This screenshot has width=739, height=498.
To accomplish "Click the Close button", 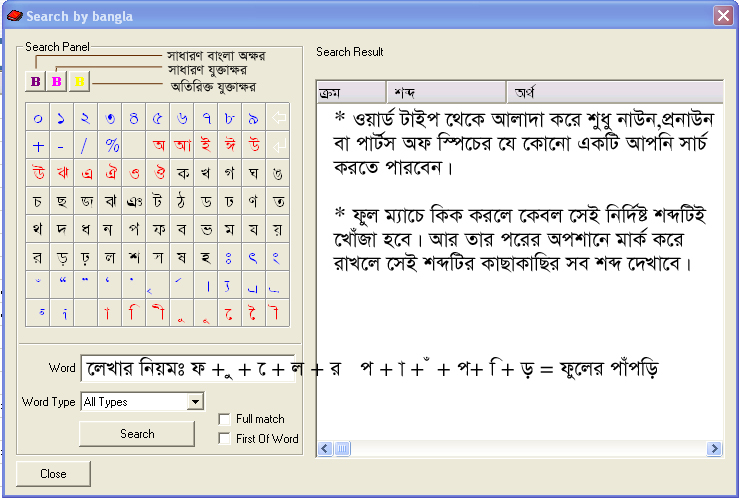I will (53, 474).
